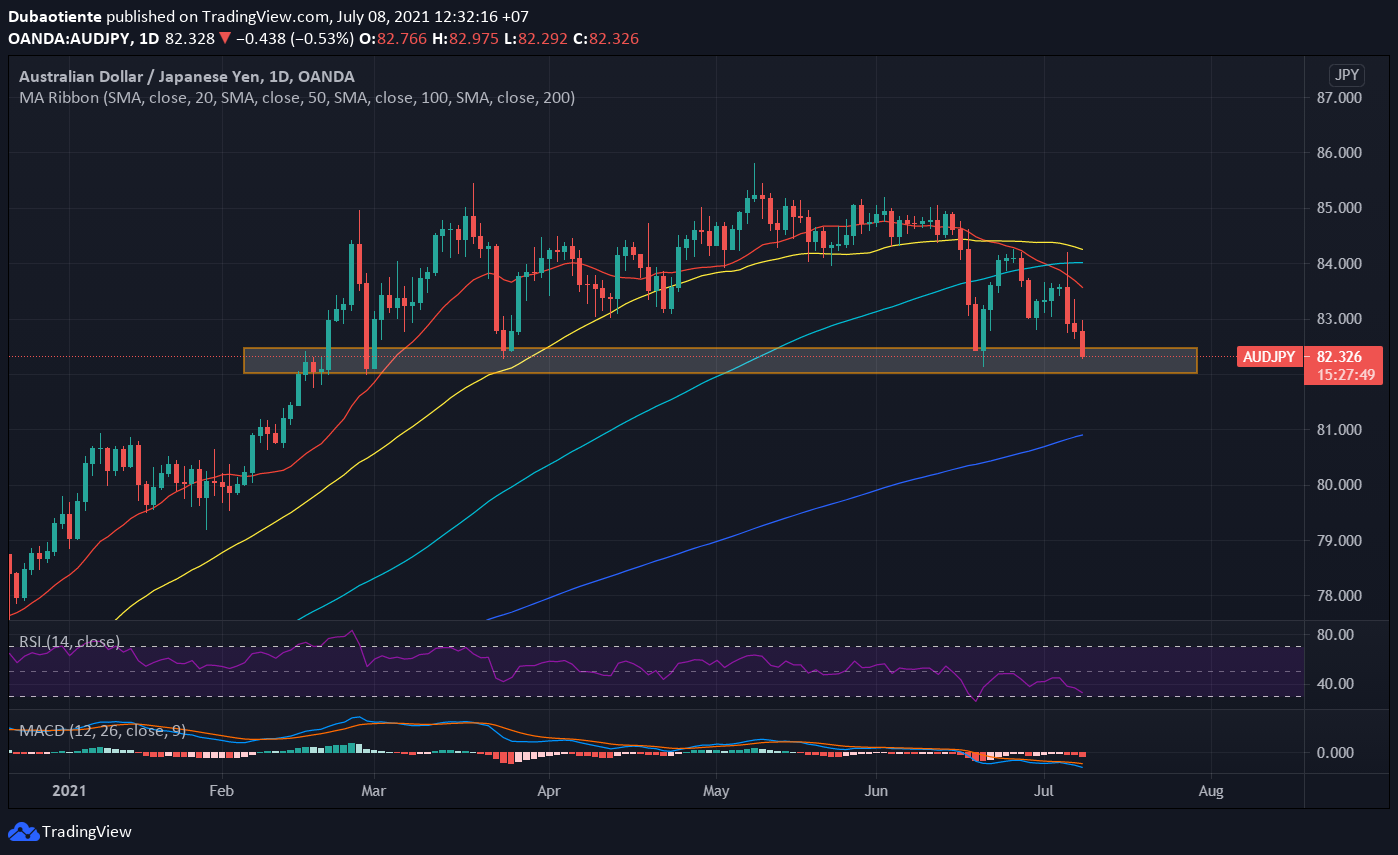Select the MA Ribbon indicator legend
Viewport: 1398px width, 855px height.
click(x=298, y=98)
